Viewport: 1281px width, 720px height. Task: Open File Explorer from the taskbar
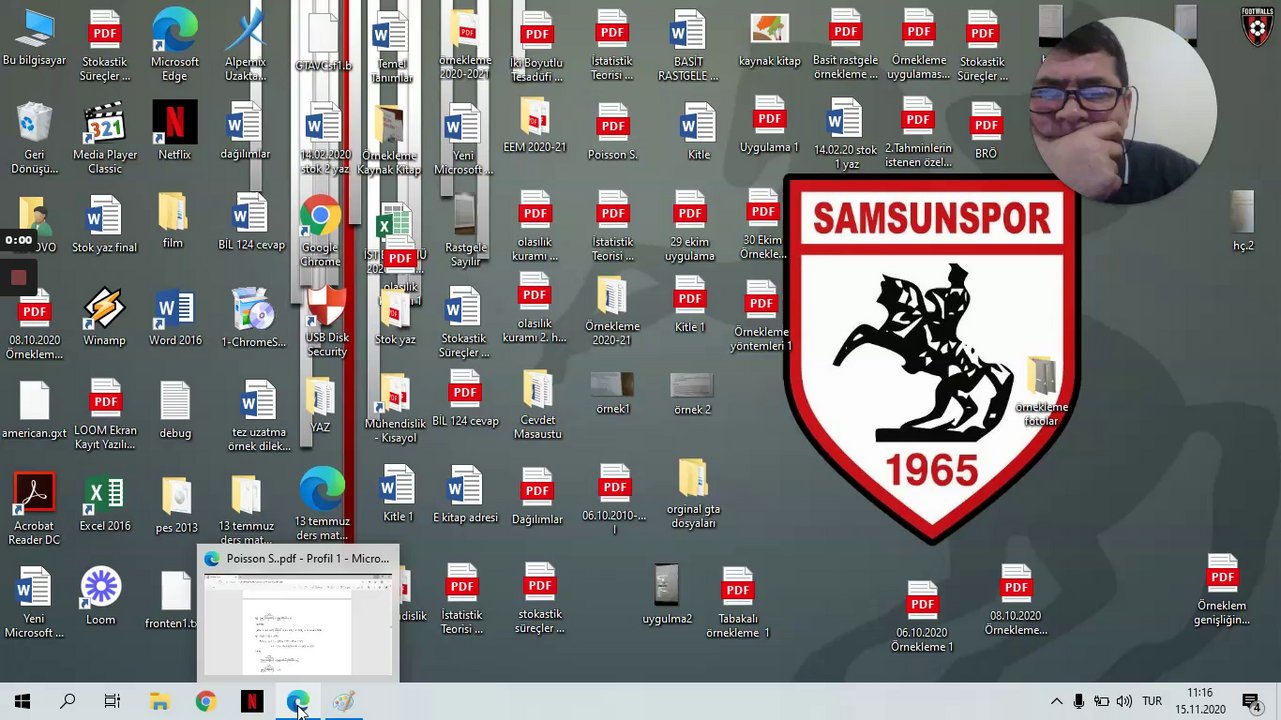tap(159, 702)
